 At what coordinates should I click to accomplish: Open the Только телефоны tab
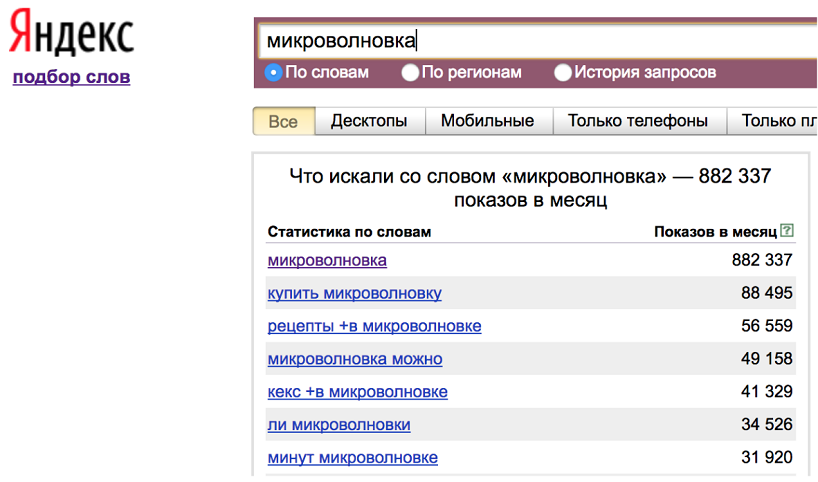638,121
